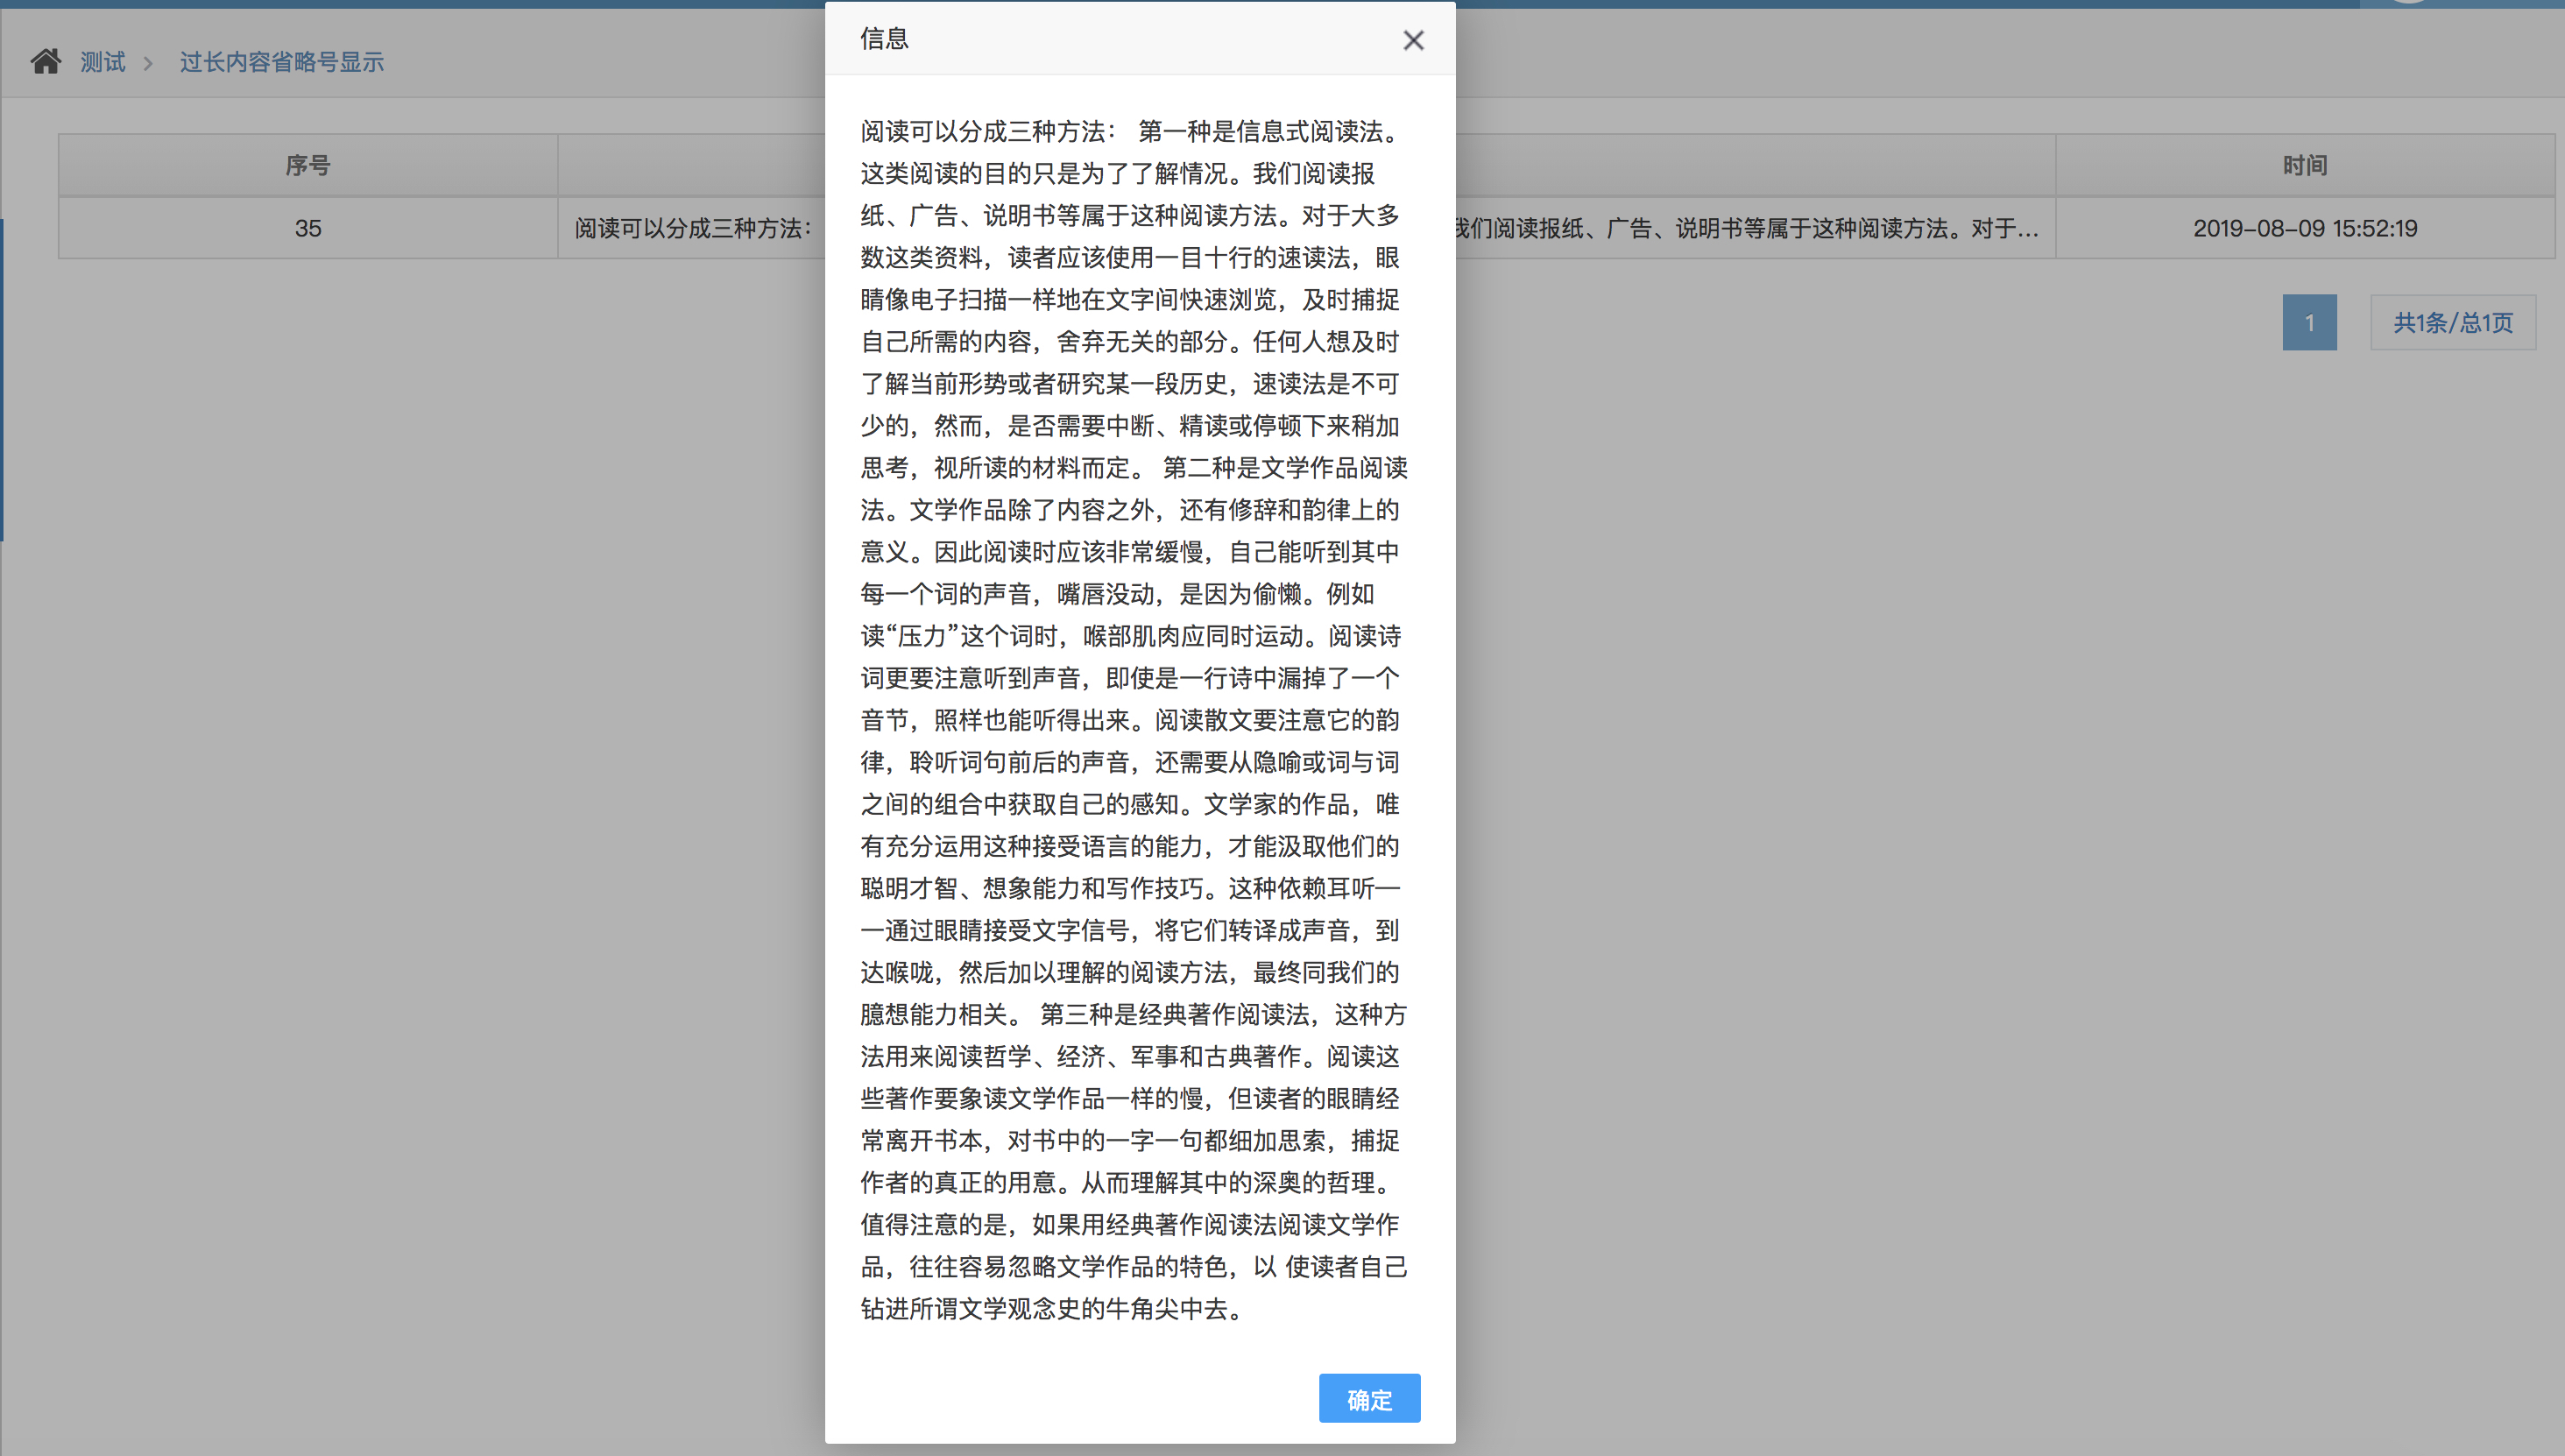The width and height of the screenshot is (2565, 1456).
Task: Close the 信息 dialog with X
Action: tap(1413, 40)
